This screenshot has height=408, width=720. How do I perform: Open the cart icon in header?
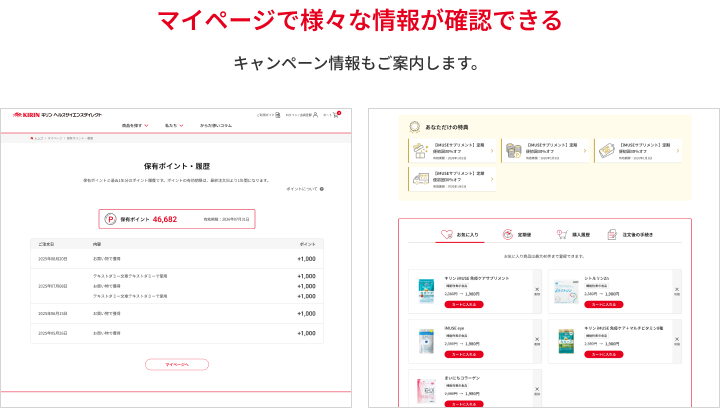336,115
